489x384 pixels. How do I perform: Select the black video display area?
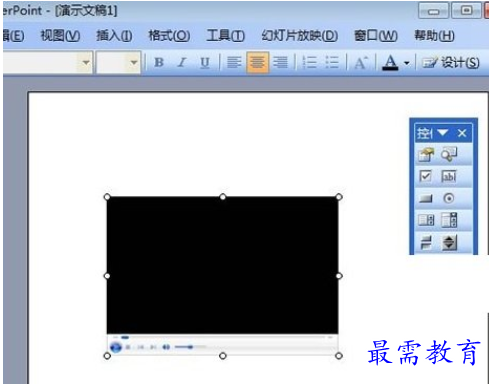222,265
